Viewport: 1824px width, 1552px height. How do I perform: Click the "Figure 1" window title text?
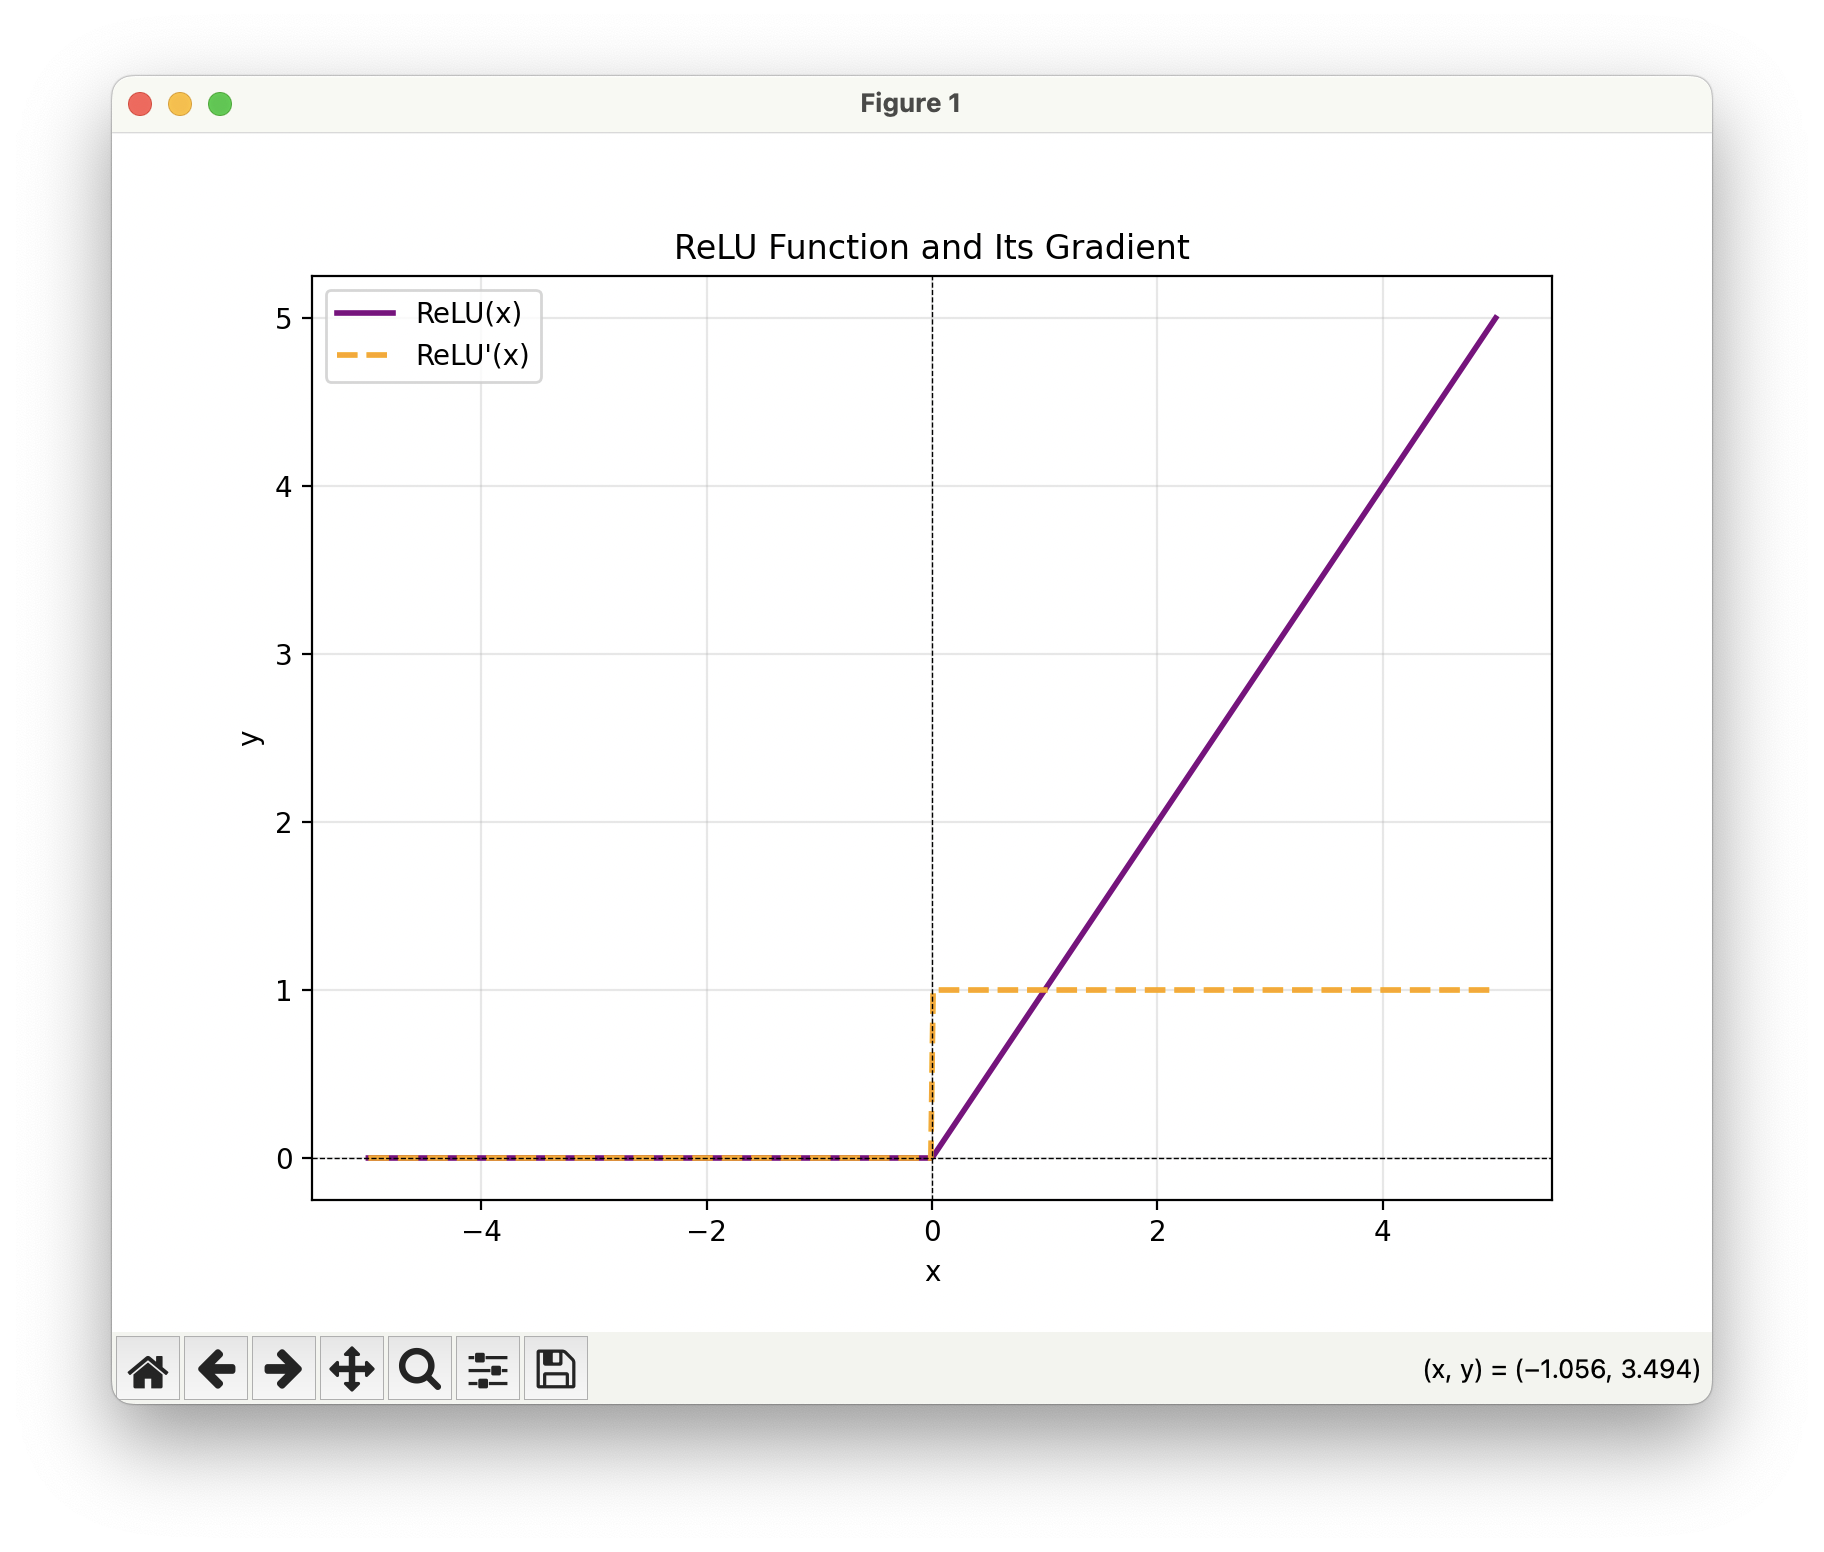click(x=910, y=104)
